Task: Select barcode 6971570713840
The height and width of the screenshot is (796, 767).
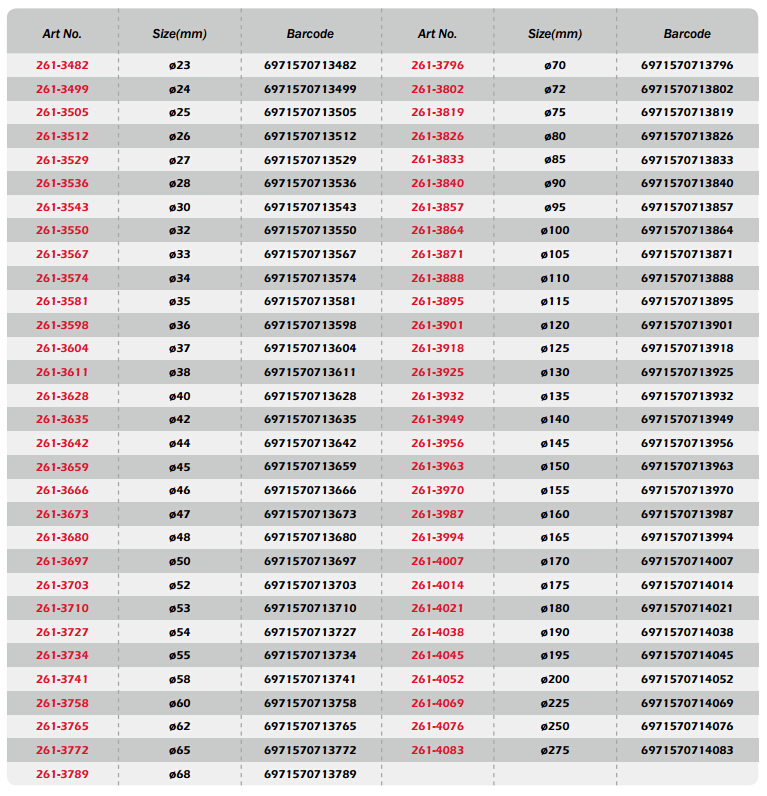Action: coord(687,183)
